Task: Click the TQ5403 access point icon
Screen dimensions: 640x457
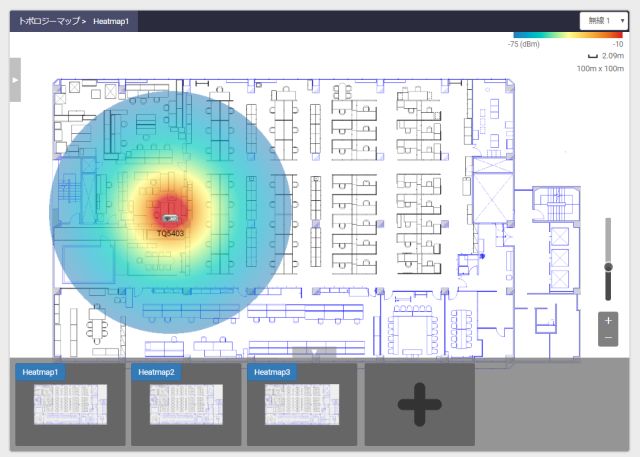Action: [x=170, y=218]
